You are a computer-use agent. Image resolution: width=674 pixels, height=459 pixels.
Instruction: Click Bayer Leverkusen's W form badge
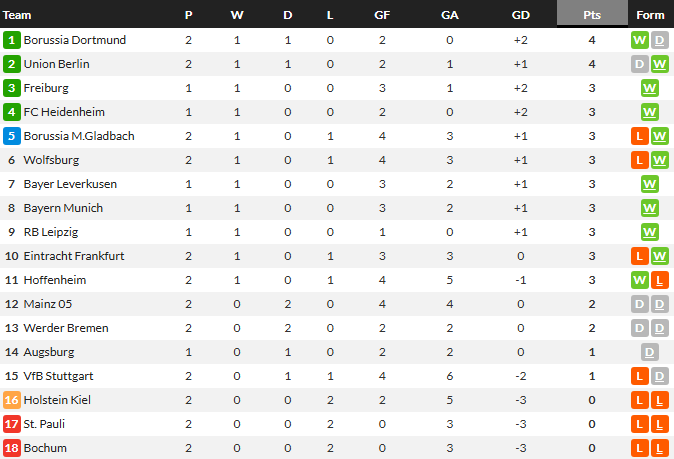[650, 184]
